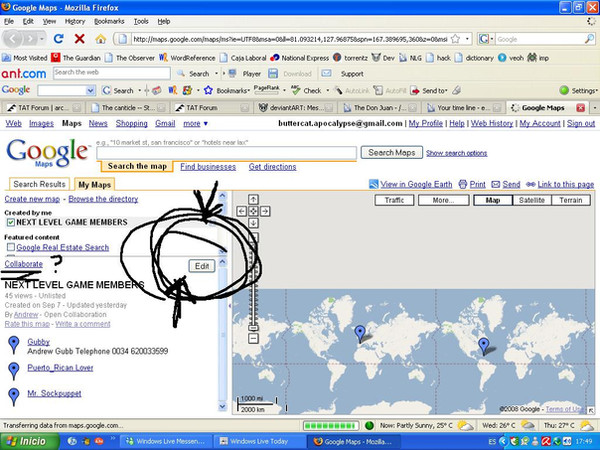Click the left panel scroll down arrow
The width and height of the screenshot is (600, 450).
coord(222,406)
